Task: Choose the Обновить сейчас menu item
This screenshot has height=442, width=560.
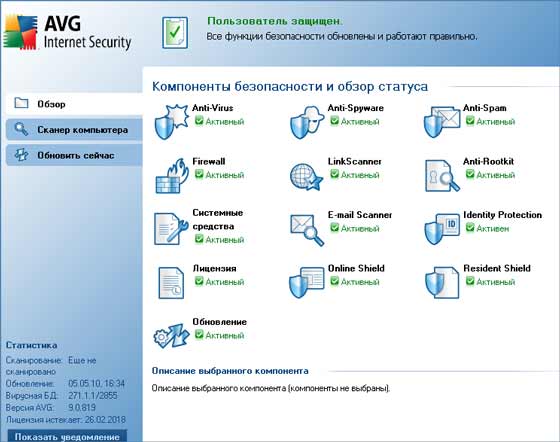Action: point(74,155)
